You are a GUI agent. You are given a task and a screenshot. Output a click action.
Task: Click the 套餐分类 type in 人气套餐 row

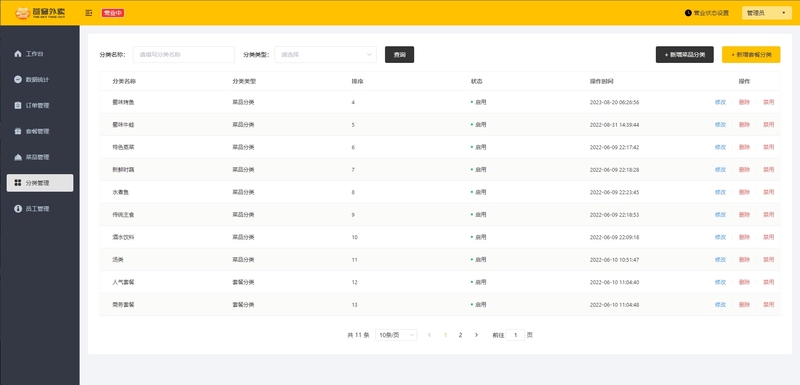[243, 282]
